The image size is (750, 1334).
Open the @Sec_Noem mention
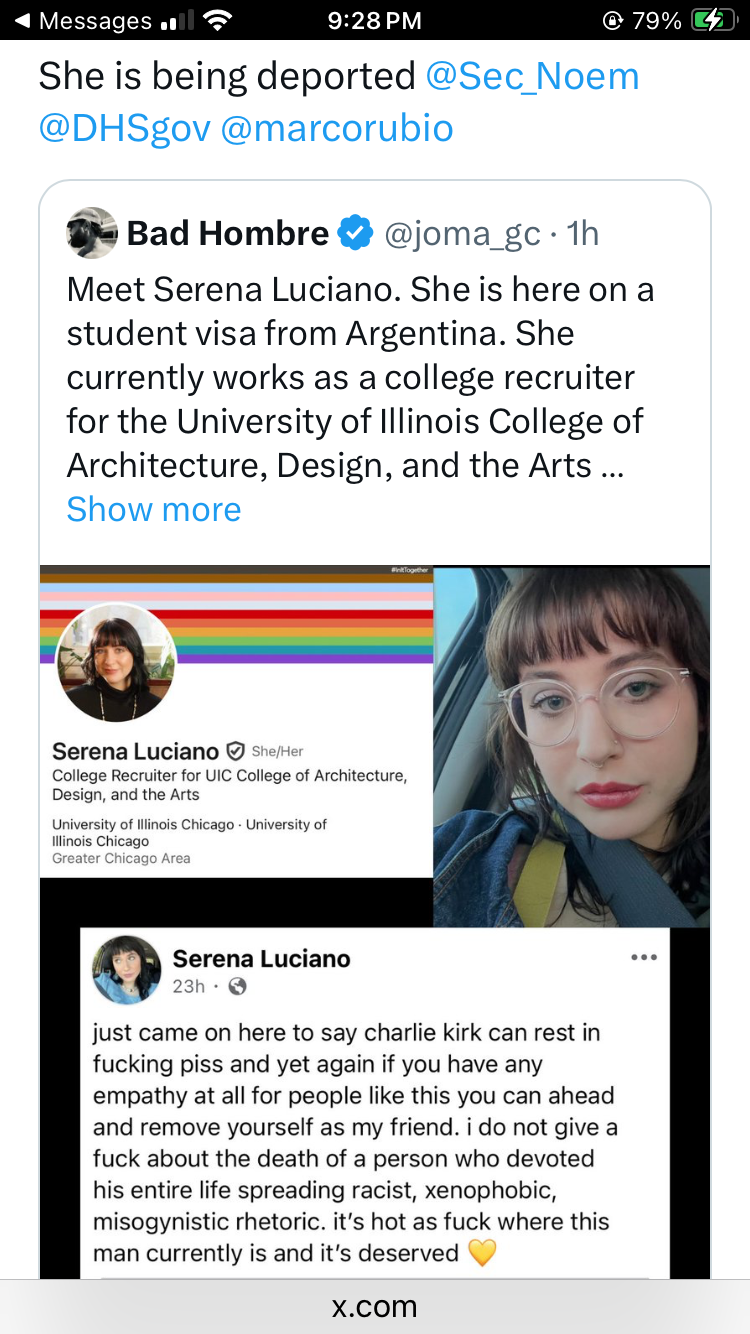532,77
